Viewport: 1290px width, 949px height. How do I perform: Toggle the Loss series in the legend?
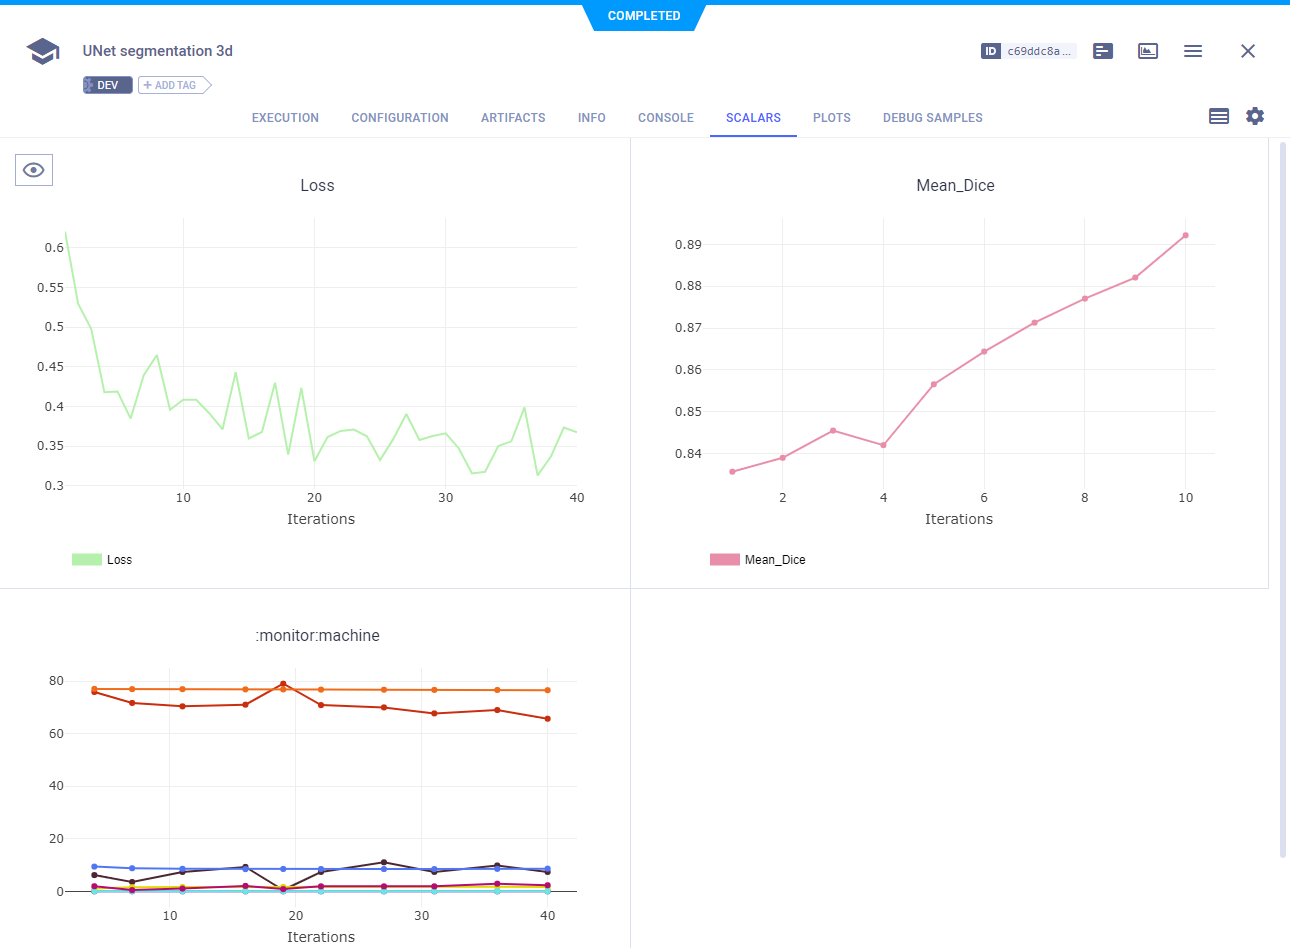(102, 560)
